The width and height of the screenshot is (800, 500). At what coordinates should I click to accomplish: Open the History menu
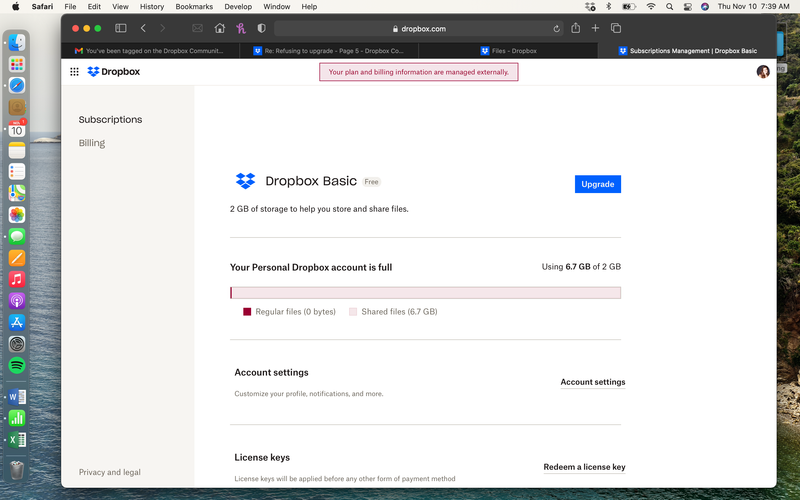(x=152, y=7)
